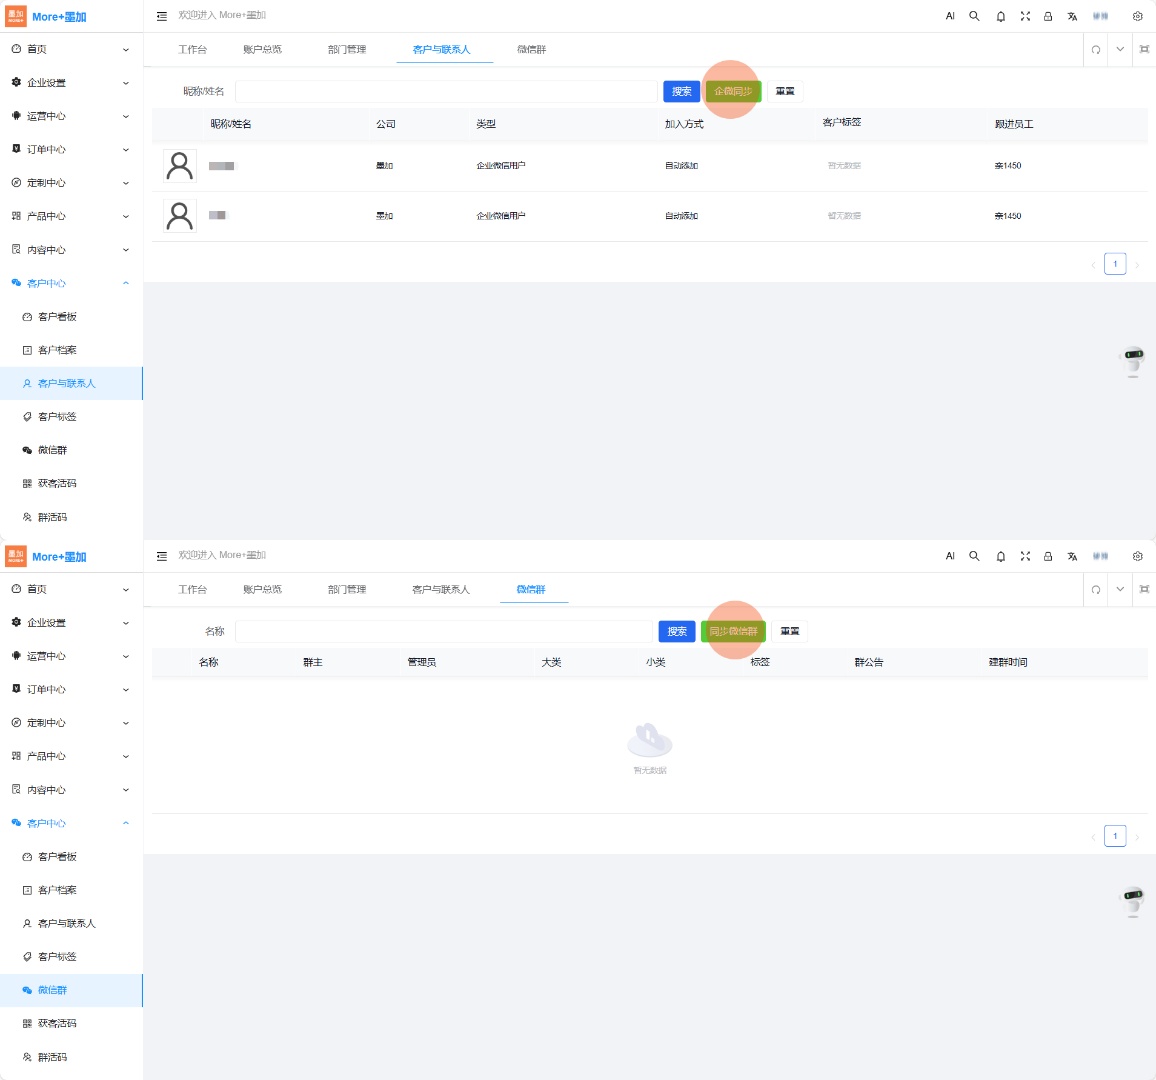Click the 同步微信群 button
This screenshot has height=1080, width=1156.
click(x=733, y=632)
